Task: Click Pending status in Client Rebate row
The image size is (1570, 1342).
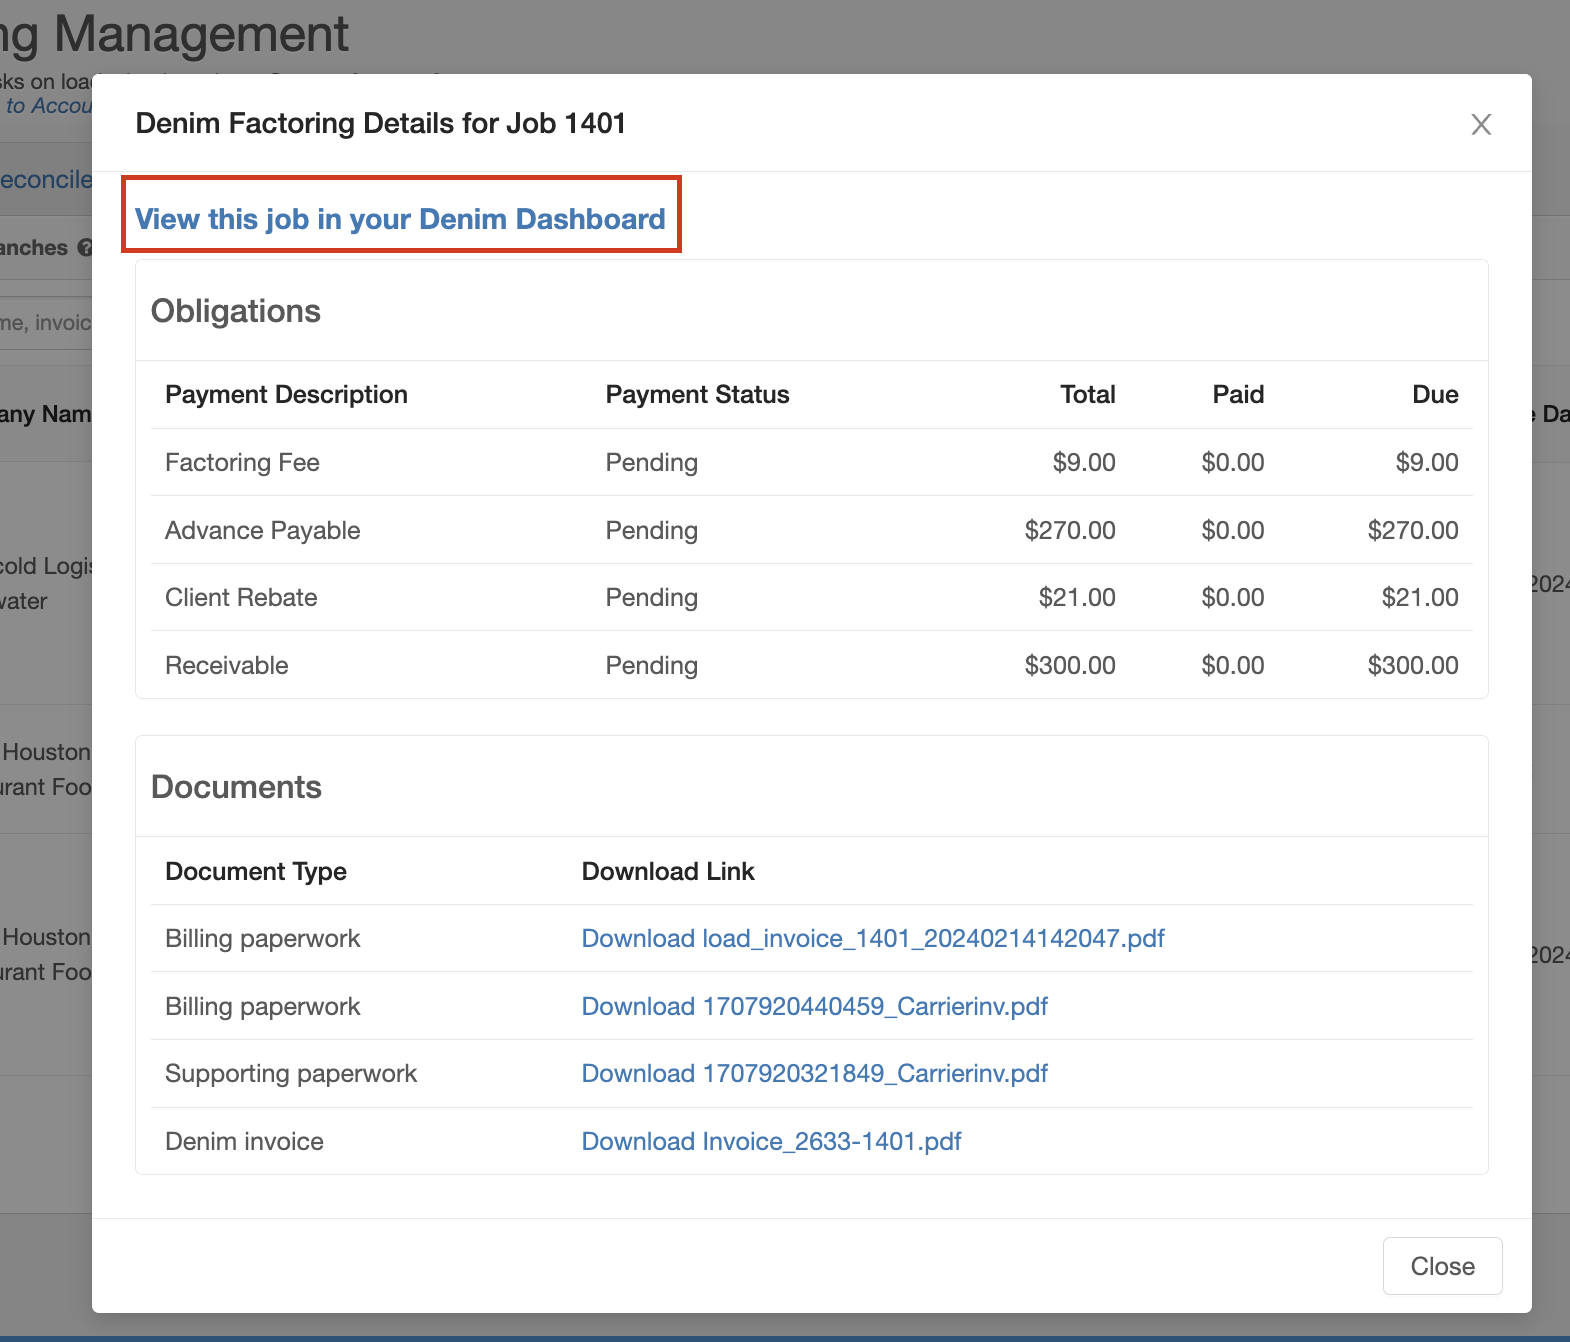Action: (652, 597)
